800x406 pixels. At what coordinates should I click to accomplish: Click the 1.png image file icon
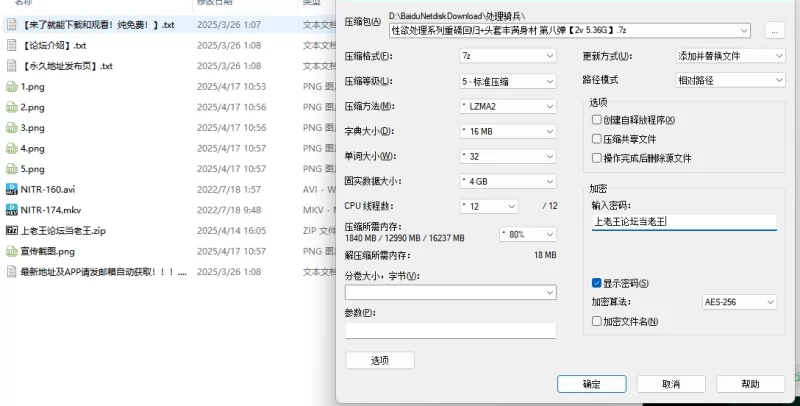[12, 87]
